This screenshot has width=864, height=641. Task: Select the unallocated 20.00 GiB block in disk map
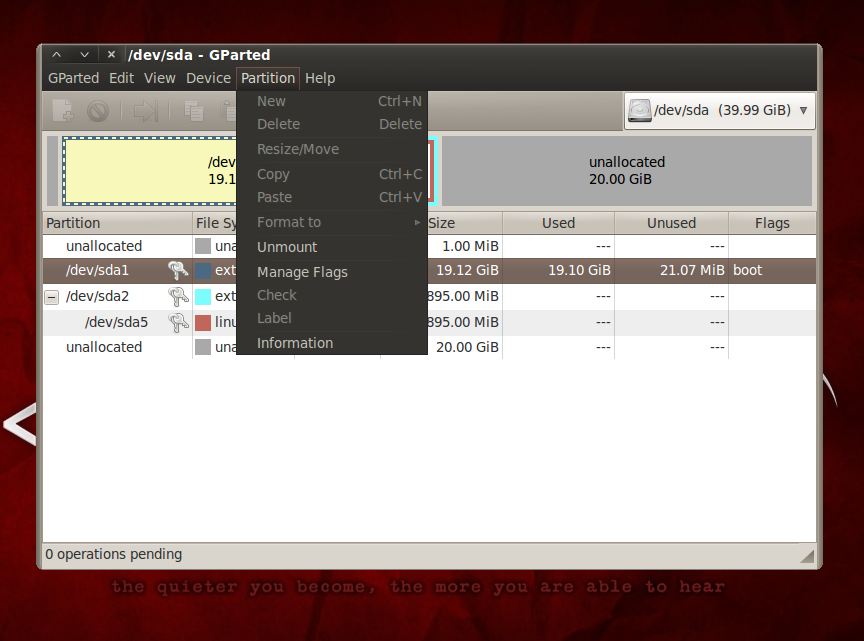pos(627,171)
